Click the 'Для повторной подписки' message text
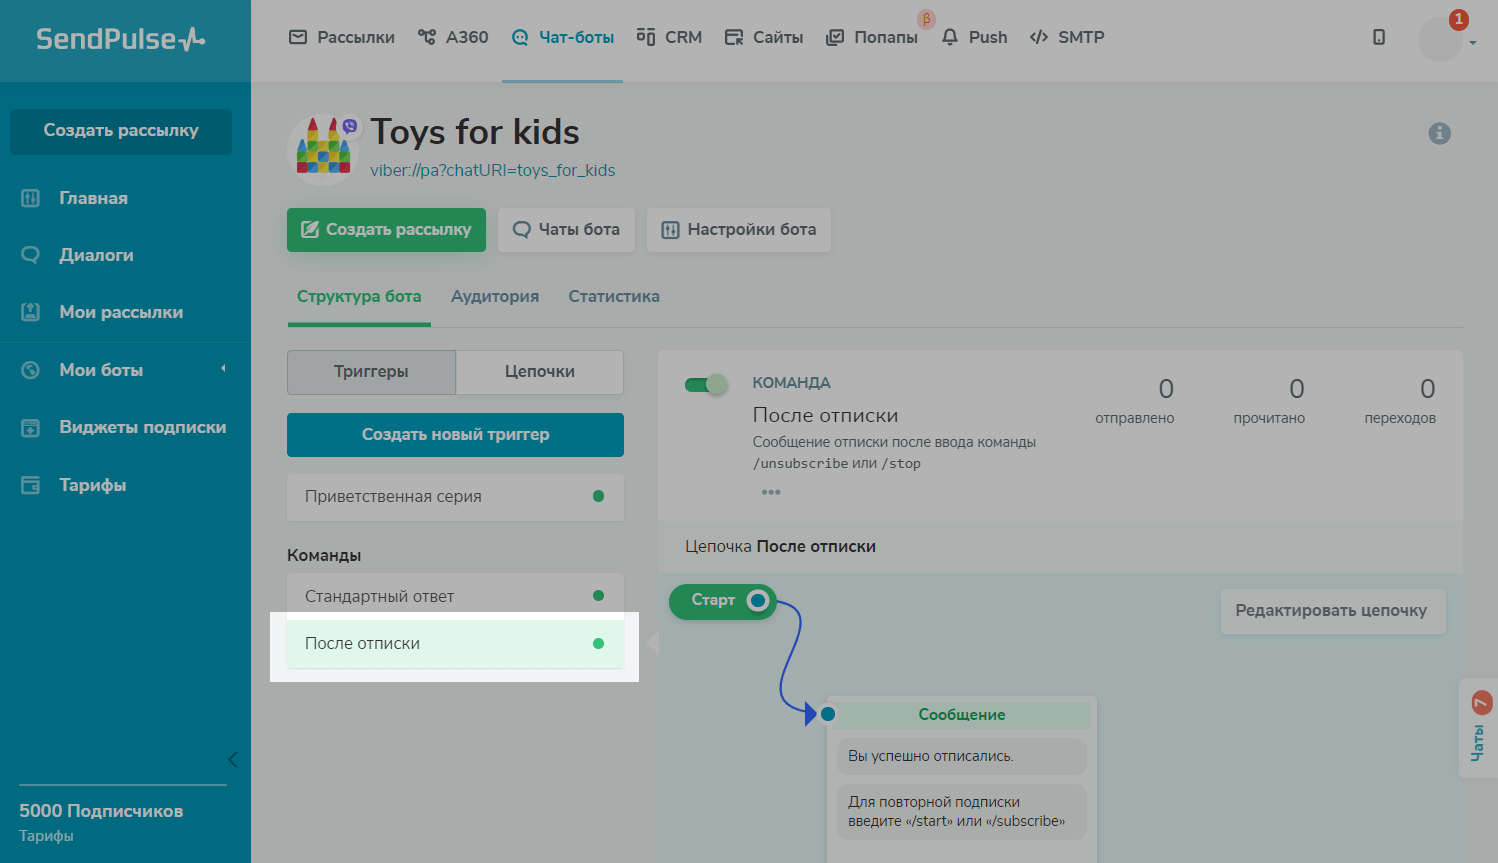Image resolution: width=1498 pixels, height=863 pixels. 957,811
